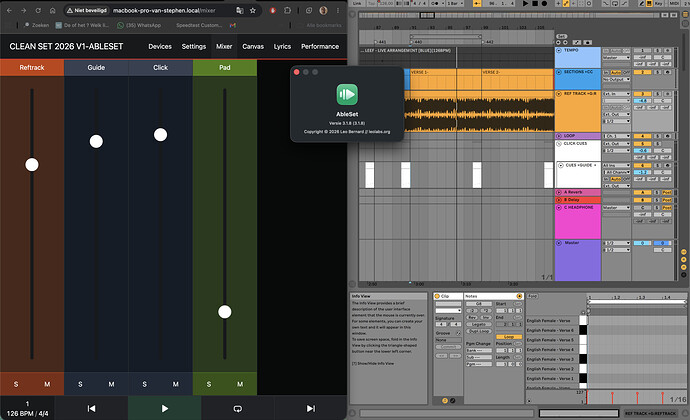Toggle automation arm in Ableton control bar
This screenshot has width=690, height=420.
point(566,4)
